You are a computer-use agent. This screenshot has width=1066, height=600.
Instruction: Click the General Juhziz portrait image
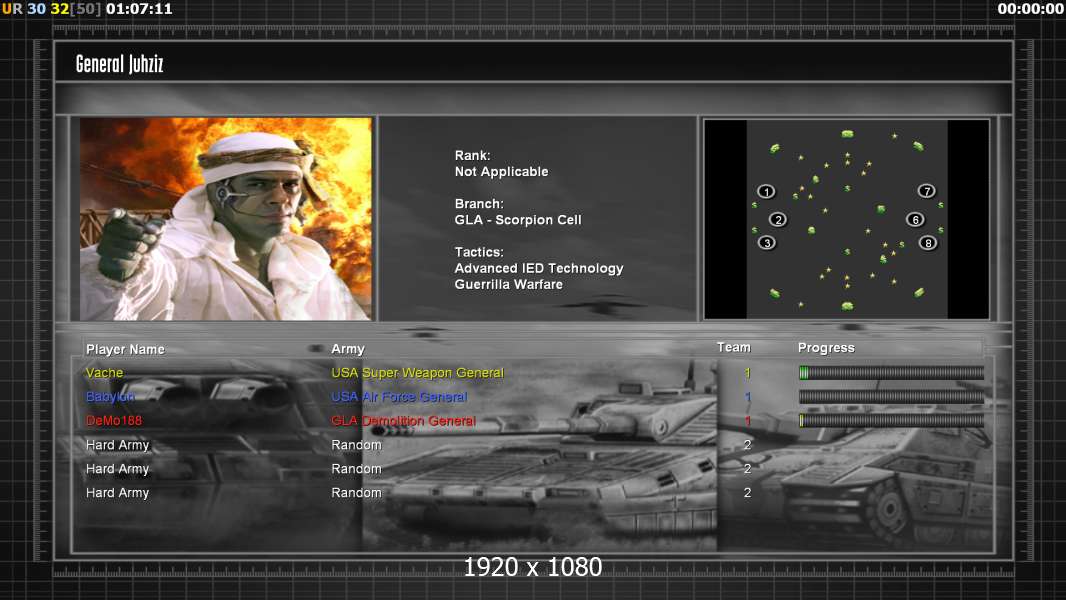(x=226, y=219)
